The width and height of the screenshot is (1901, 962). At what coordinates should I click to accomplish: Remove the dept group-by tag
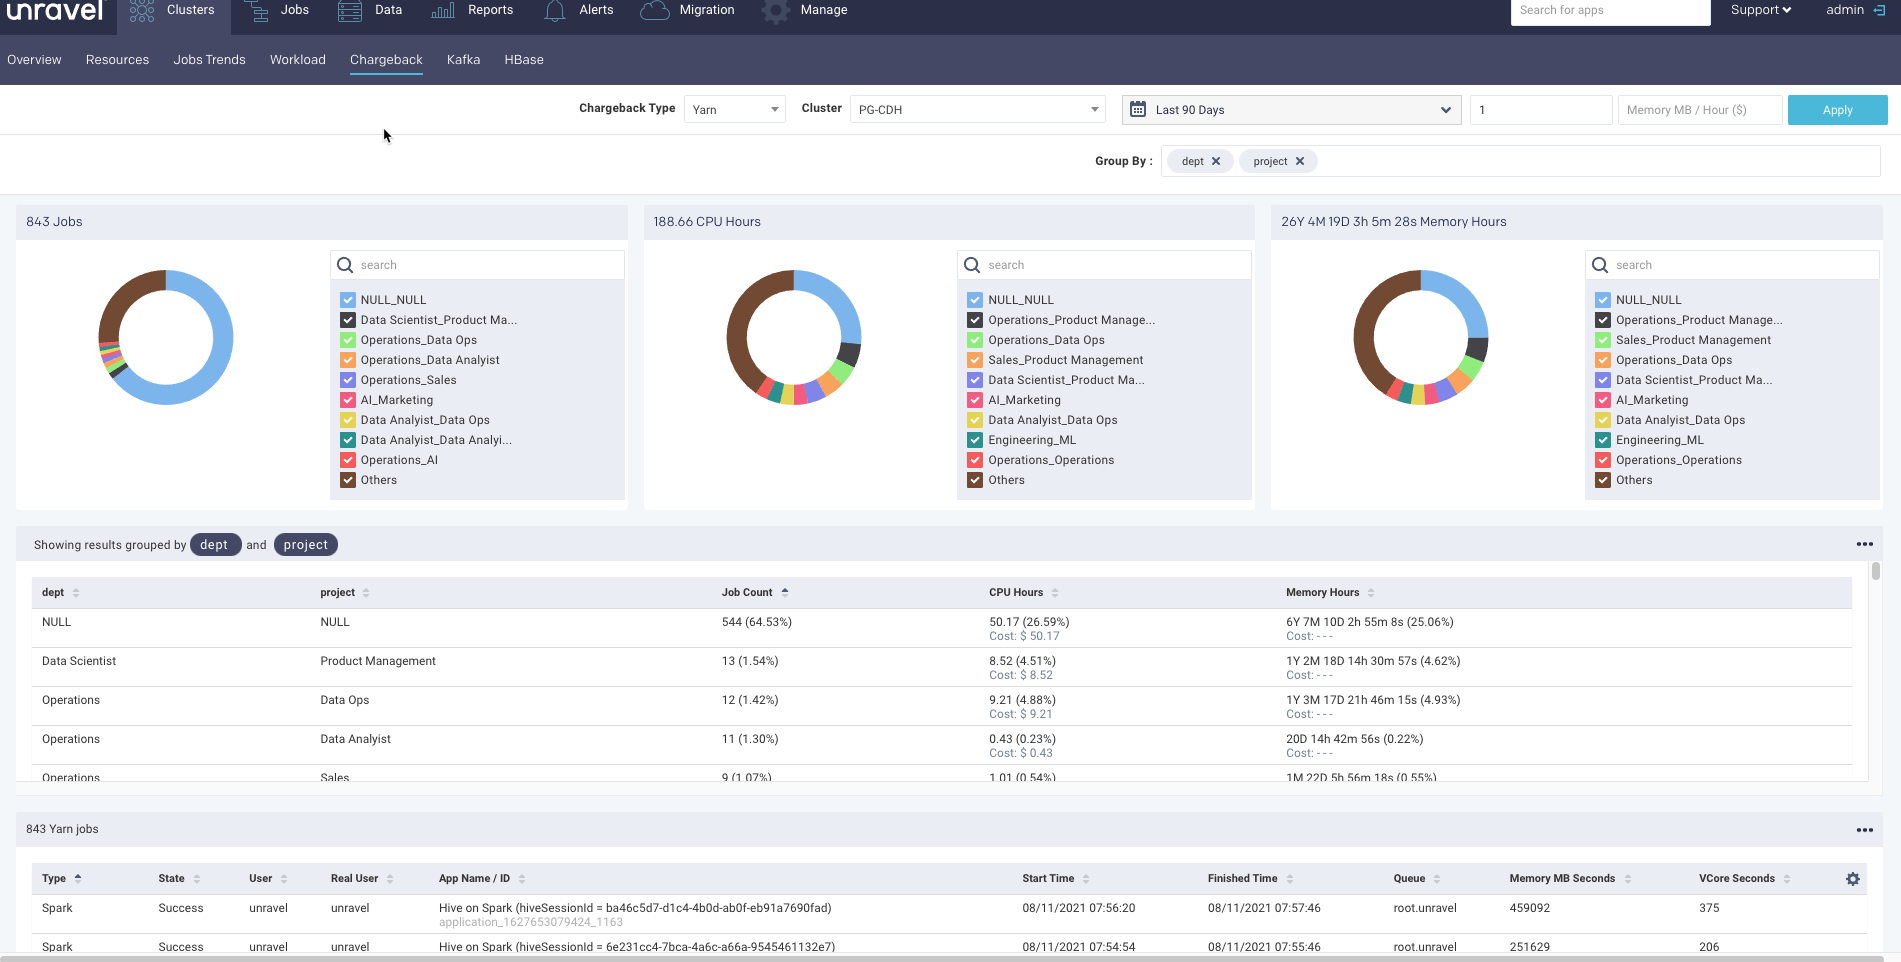click(1216, 161)
